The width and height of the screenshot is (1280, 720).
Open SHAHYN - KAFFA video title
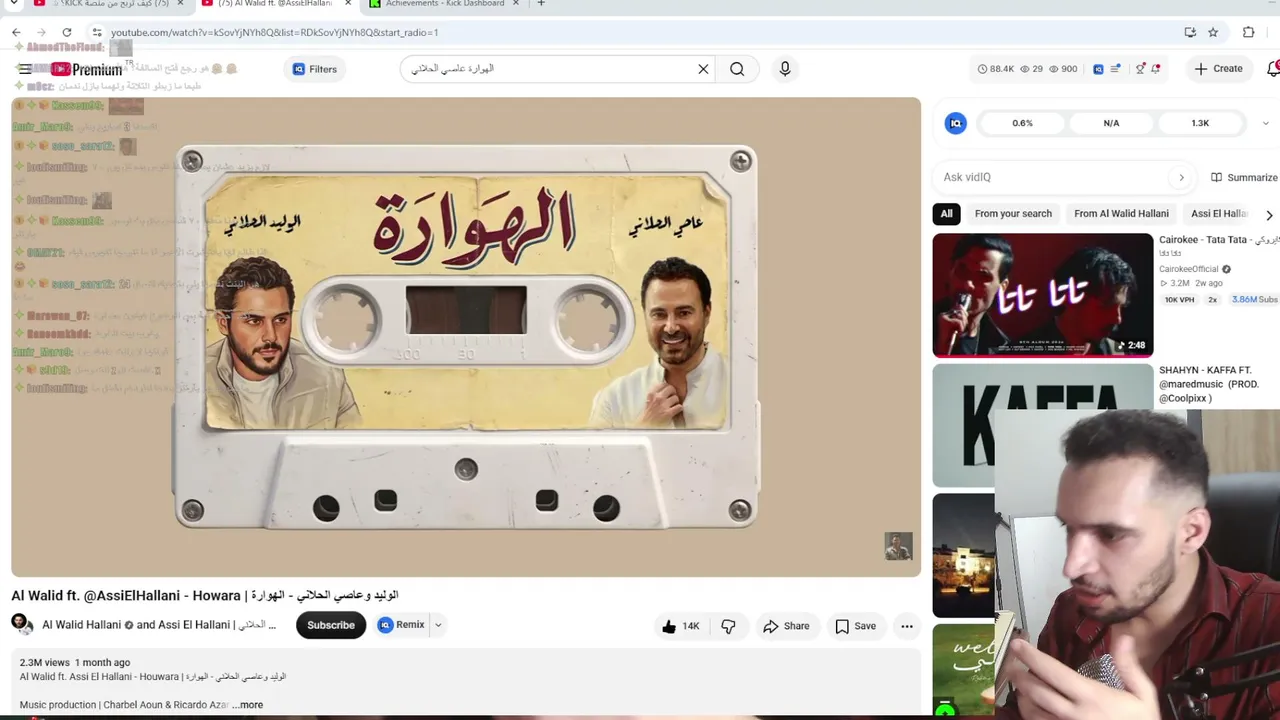[x=1209, y=384]
